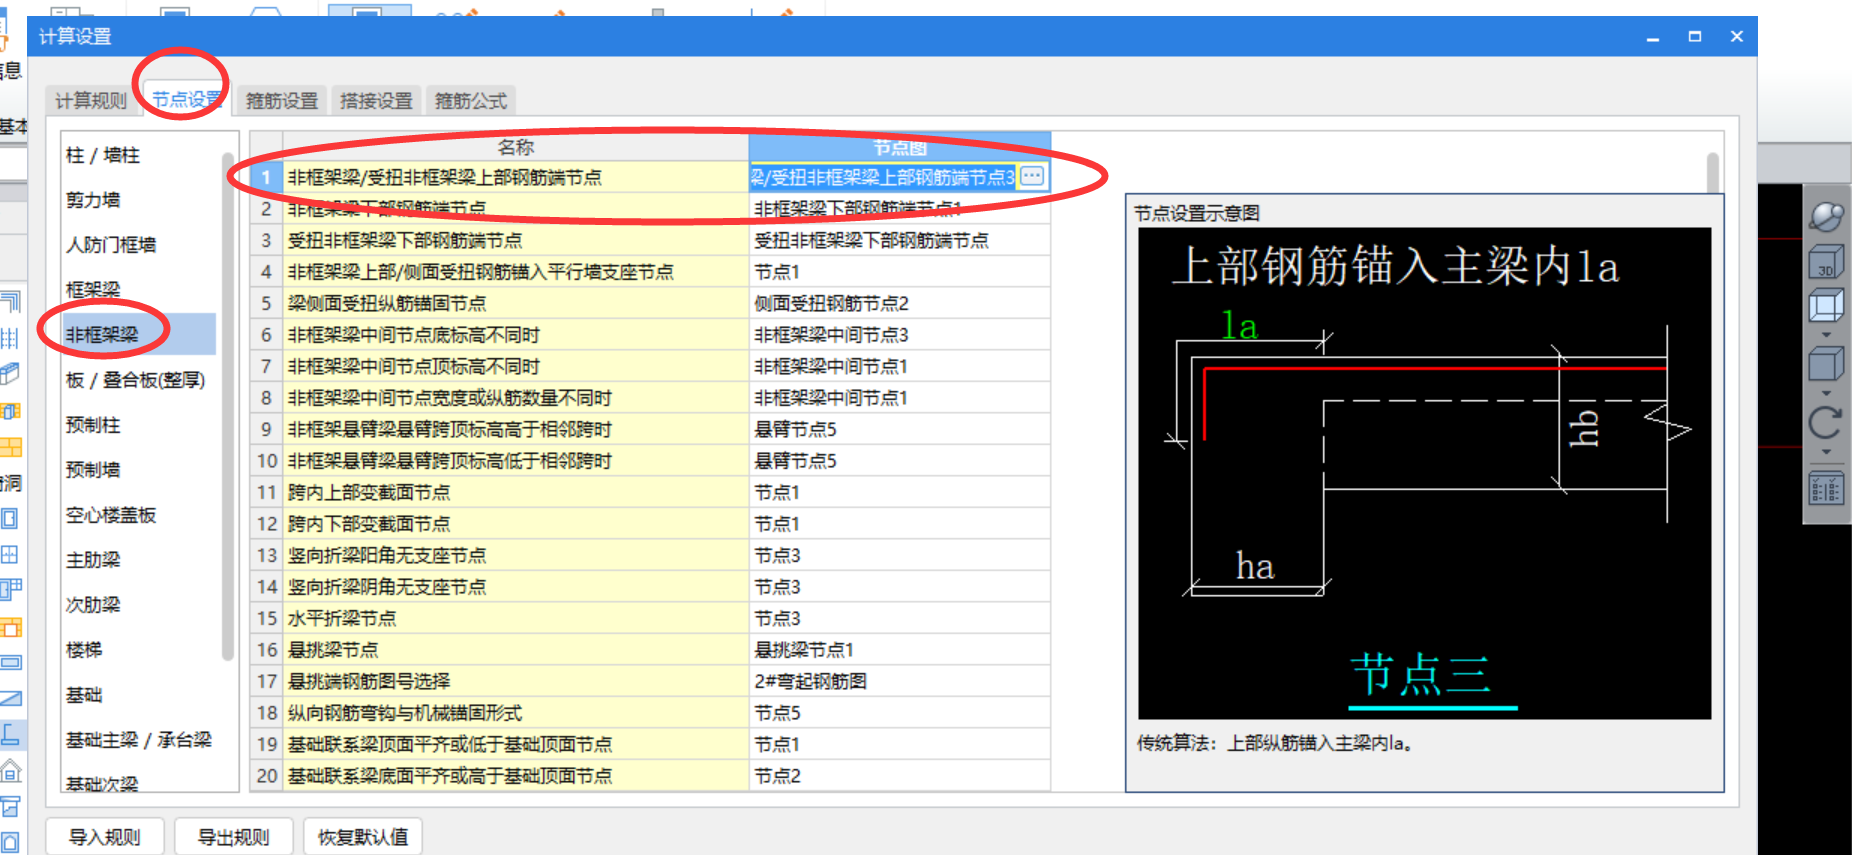Viewport: 1852px width, 855px height.
Task: Select row 1 非框架梁/受扭非框架梁上部钢筋端节点
Action: coord(516,177)
